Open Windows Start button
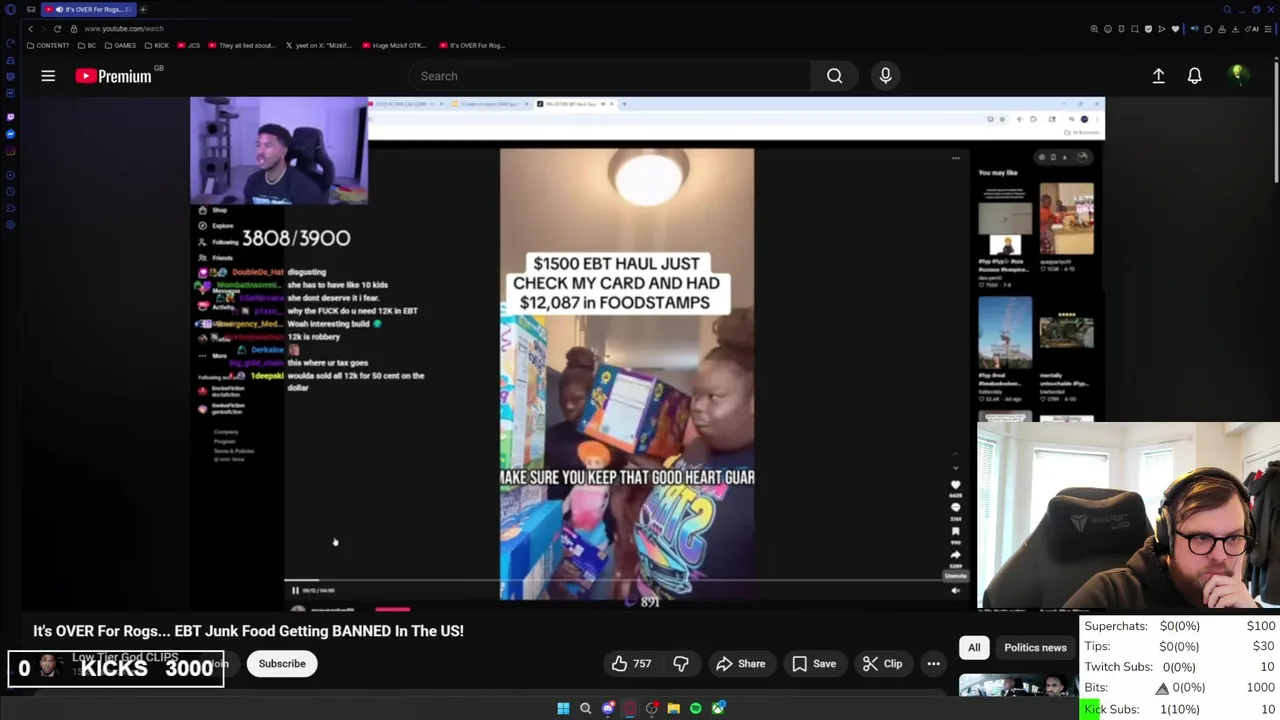This screenshot has height=720, width=1280. (563, 708)
